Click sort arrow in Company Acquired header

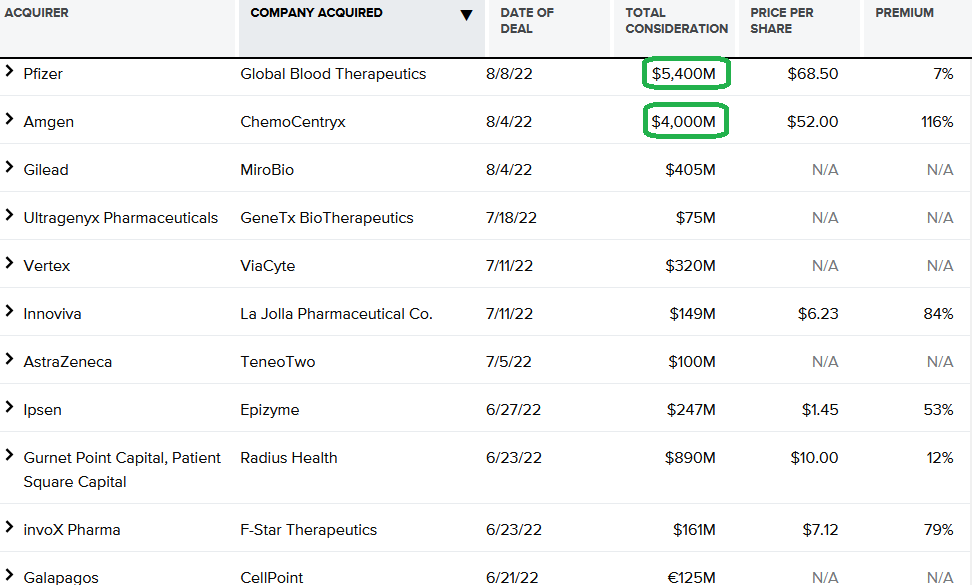pyautogui.click(x=467, y=15)
